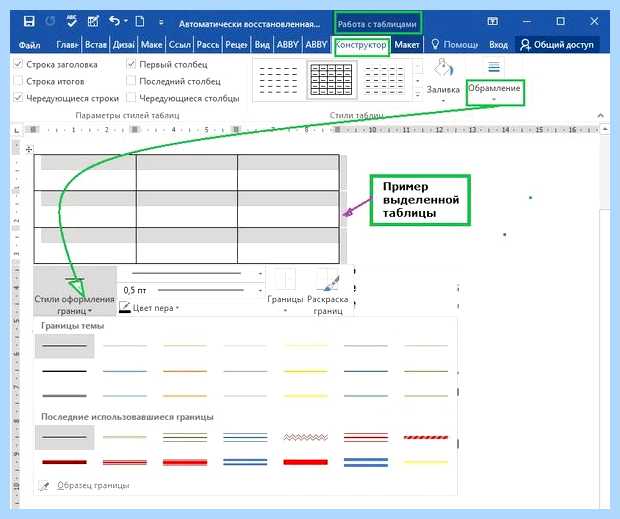
Task: Select the gray thick theme border in third row
Action: pos(64,396)
